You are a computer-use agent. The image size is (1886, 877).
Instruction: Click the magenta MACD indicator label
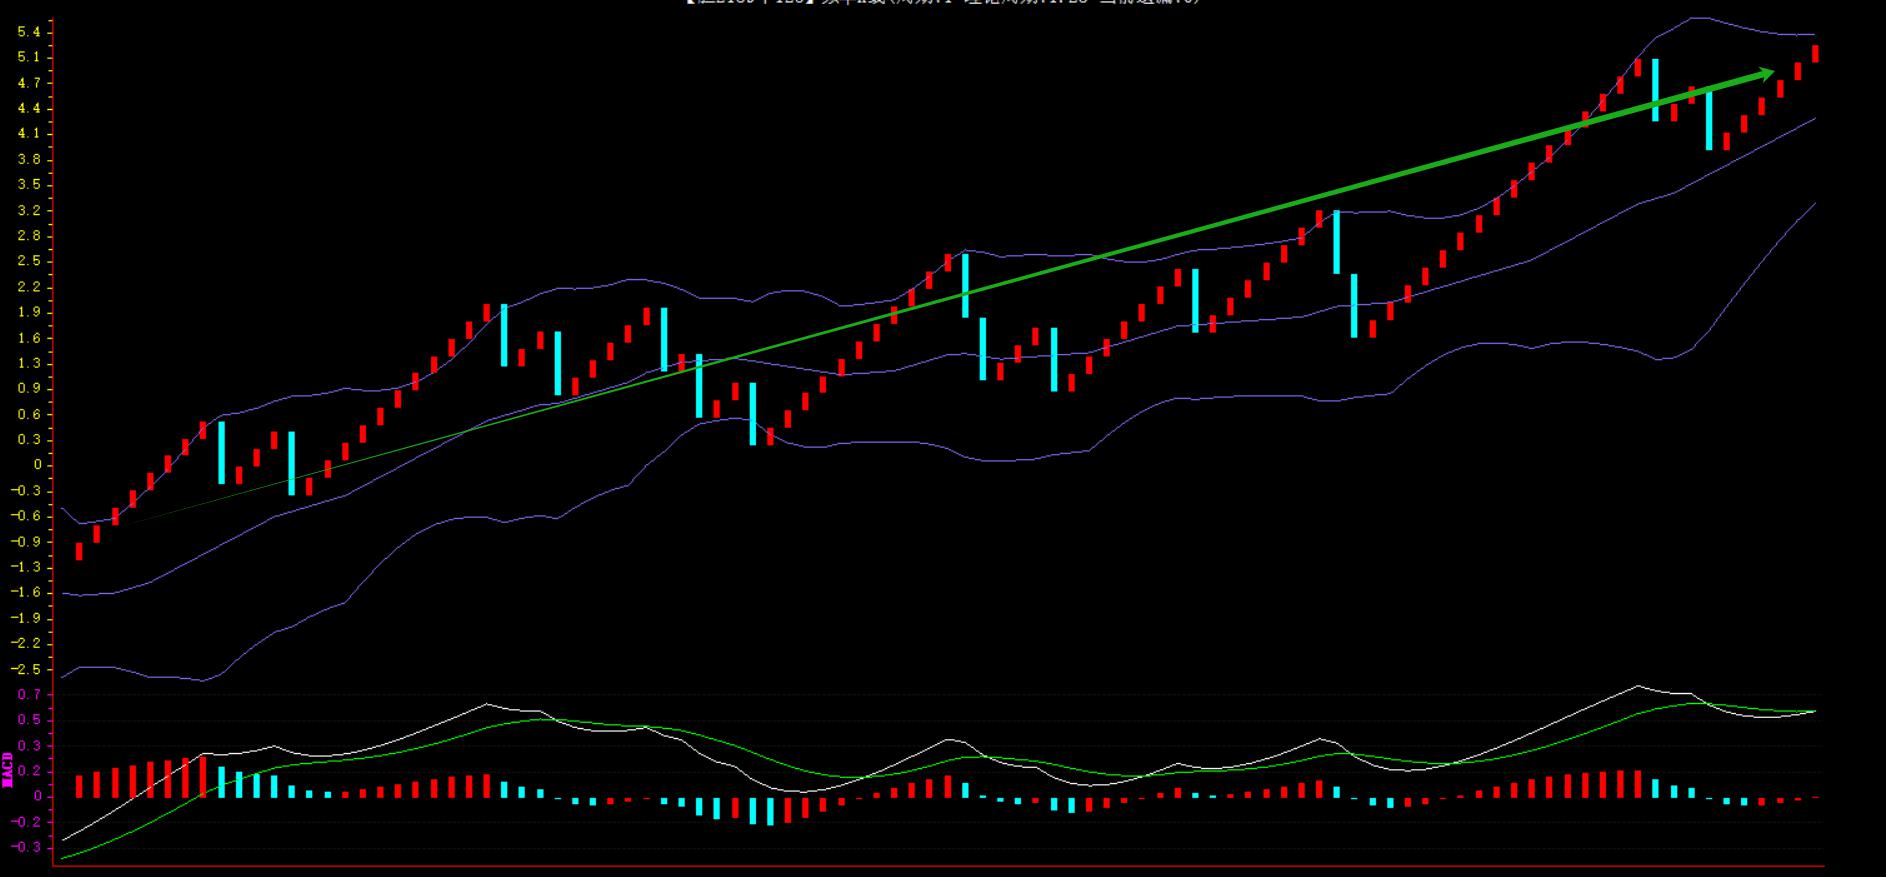(x=8, y=770)
